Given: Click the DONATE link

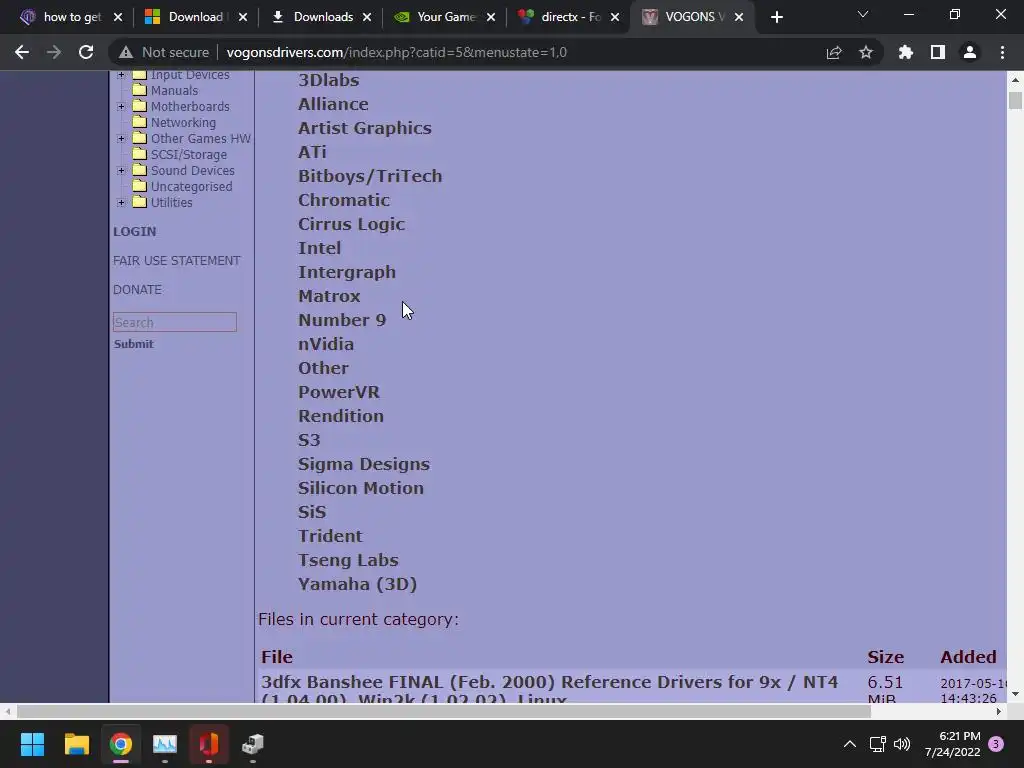Looking at the screenshot, I should [x=137, y=289].
